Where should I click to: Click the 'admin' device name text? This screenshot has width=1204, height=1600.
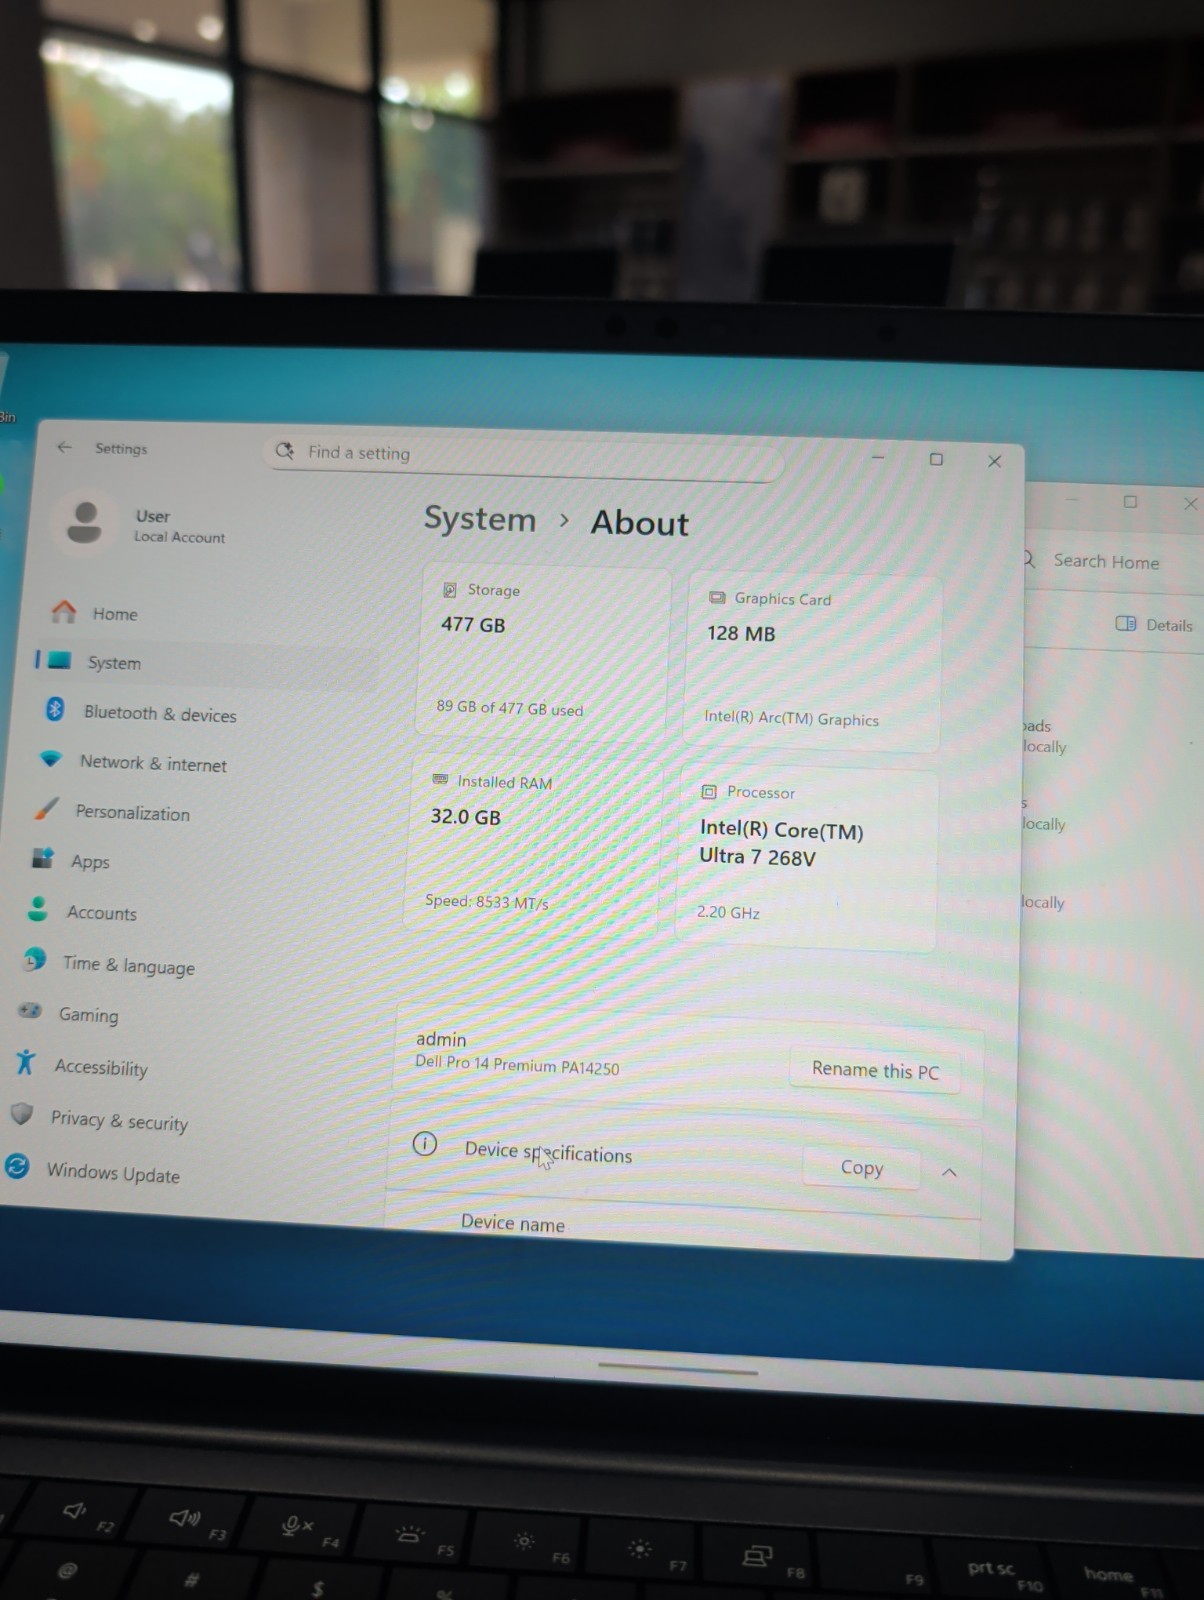[x=441, y=1039]
